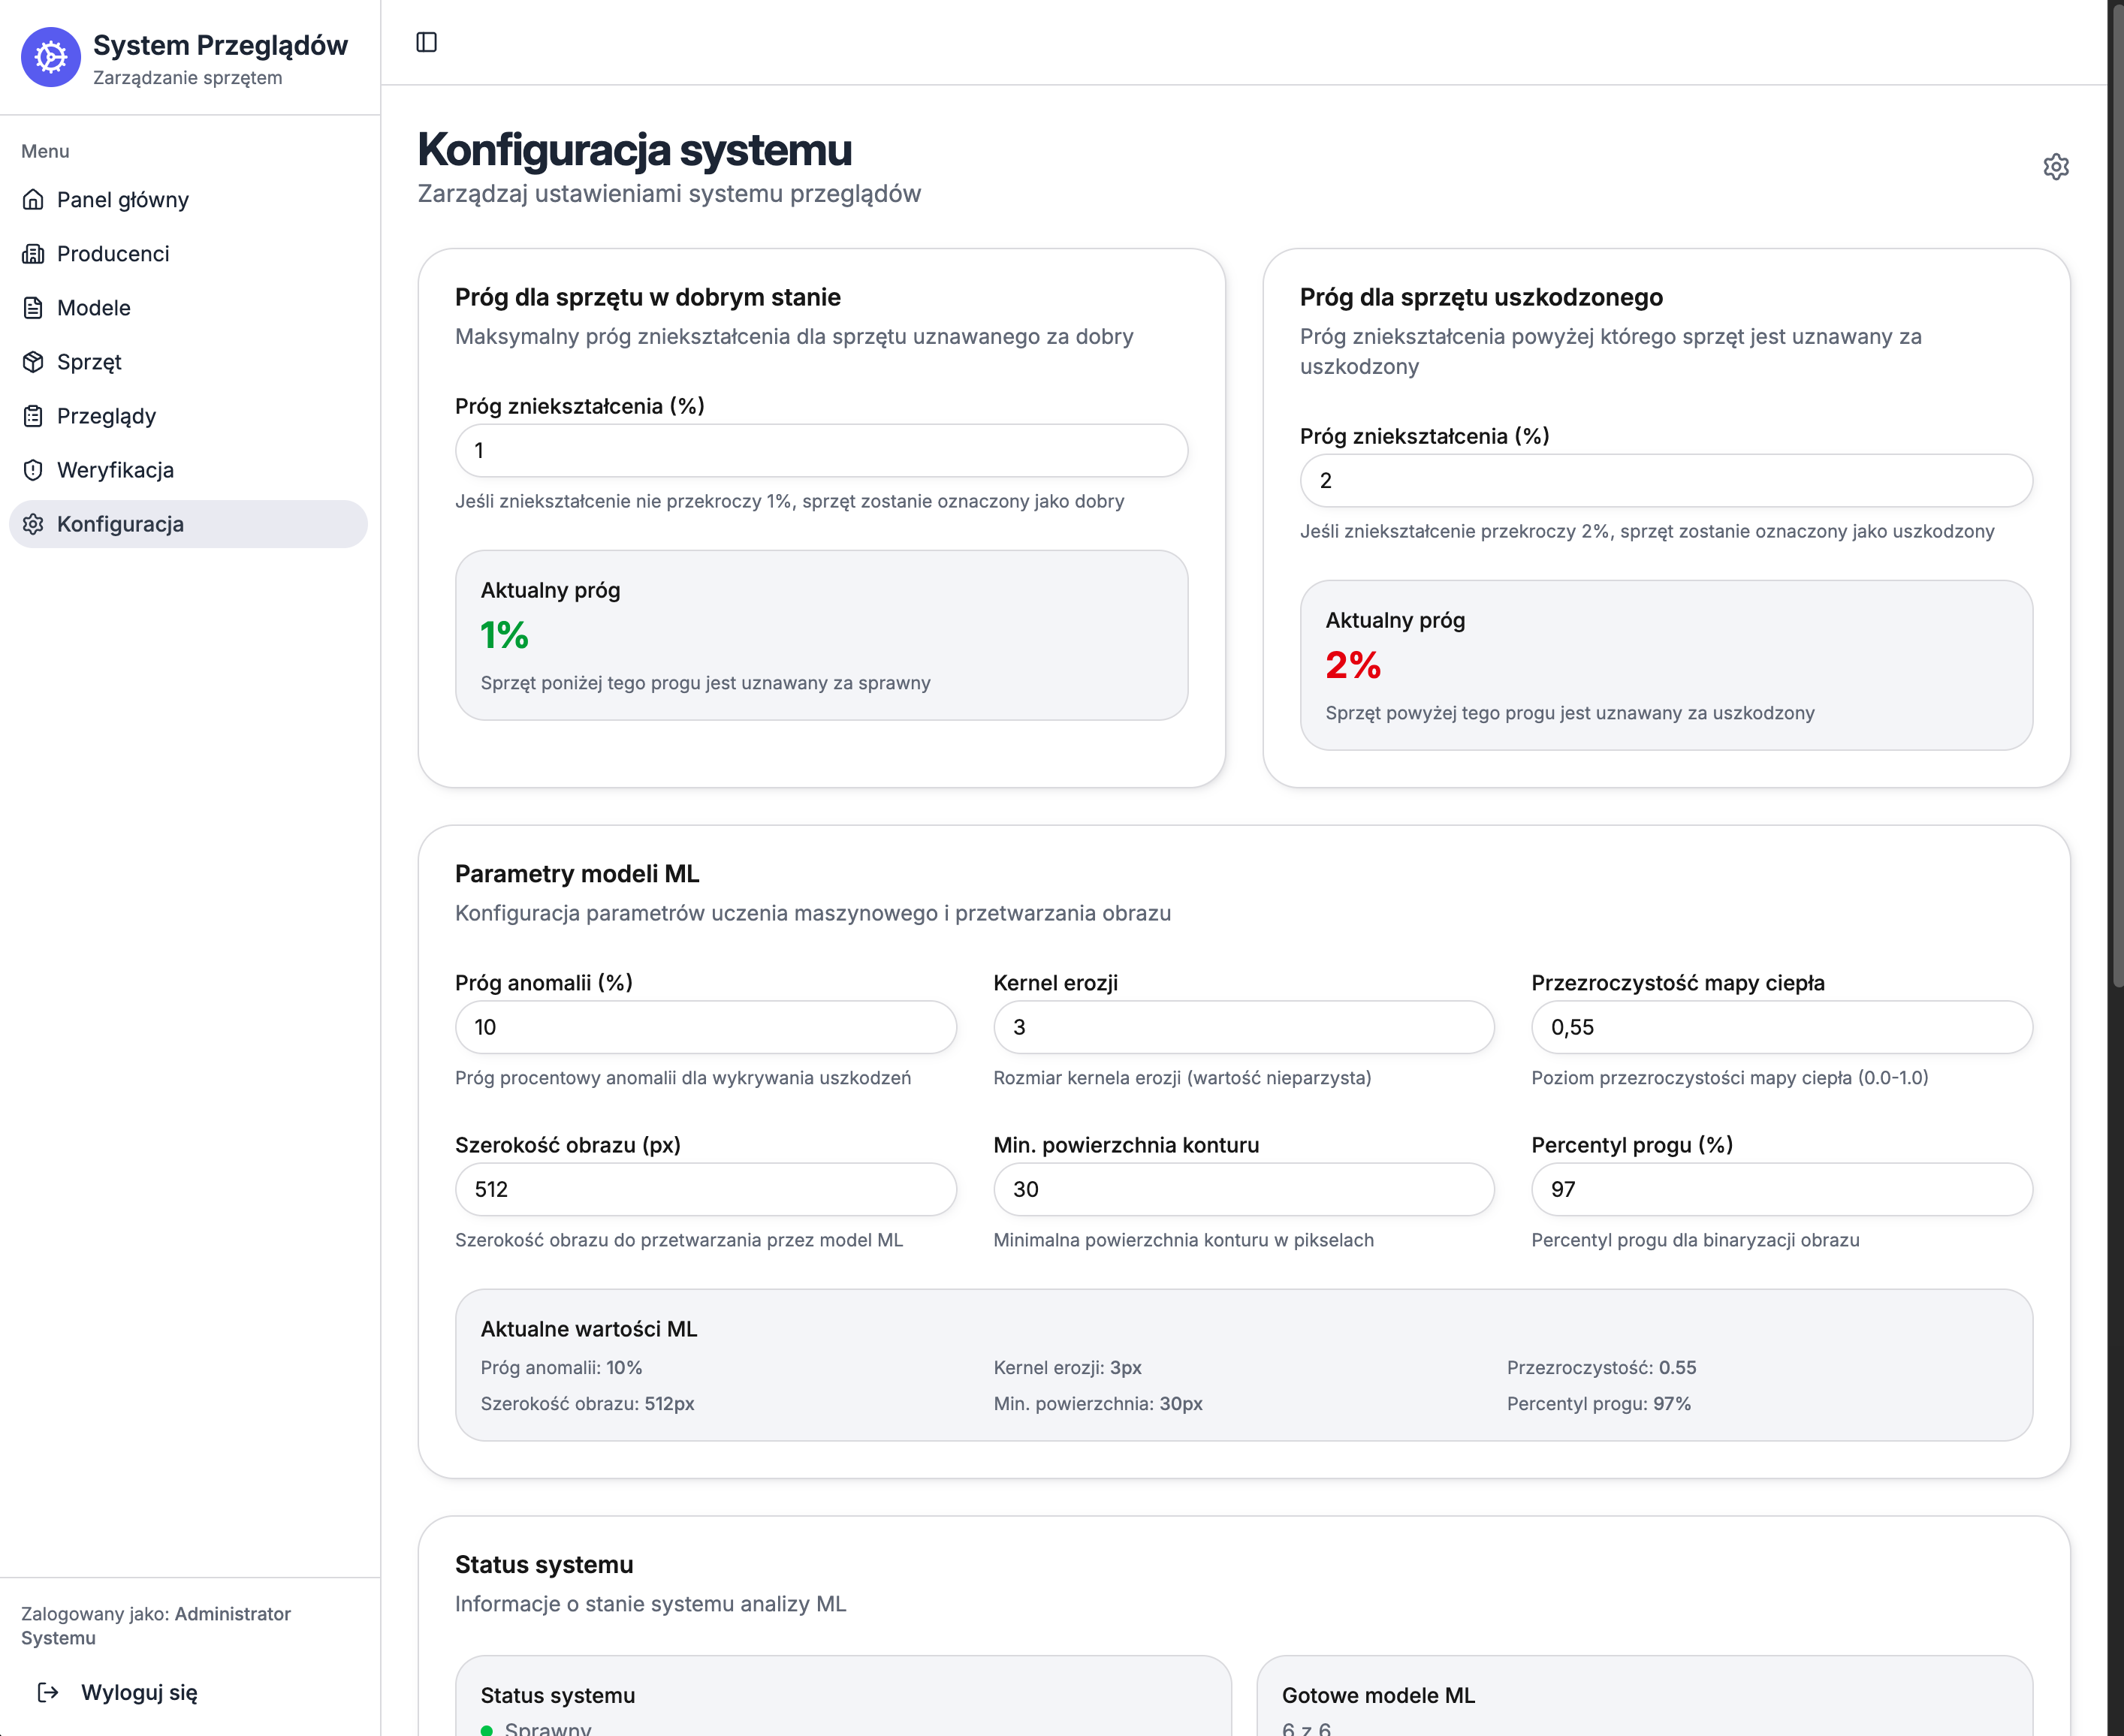Click the System Przeglądów gear logo
Screen dimensions: 2124x1736
tap(51, 58)
